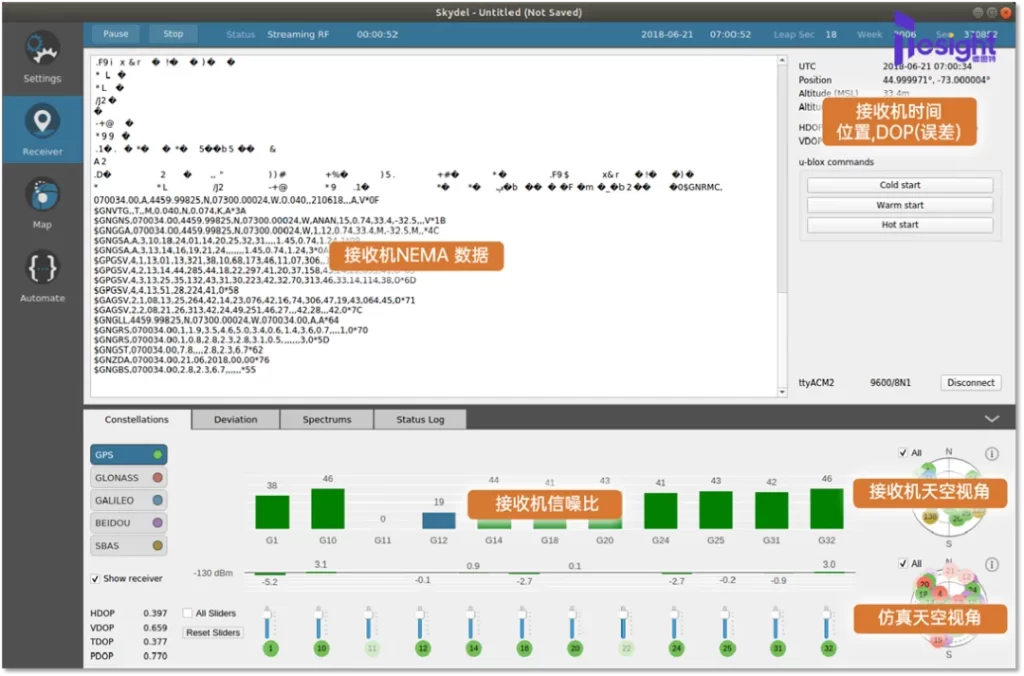Screen dimensions: 1024x676
Task: Select the satellite 31 badge under the sliders
Action: tap(777, 648)
